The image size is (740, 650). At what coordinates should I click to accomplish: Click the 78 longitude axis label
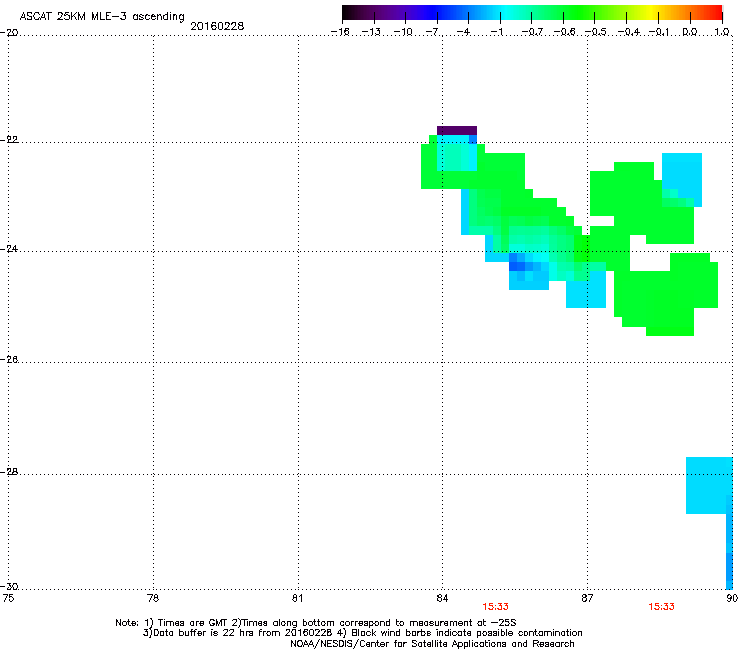point(153,598)
